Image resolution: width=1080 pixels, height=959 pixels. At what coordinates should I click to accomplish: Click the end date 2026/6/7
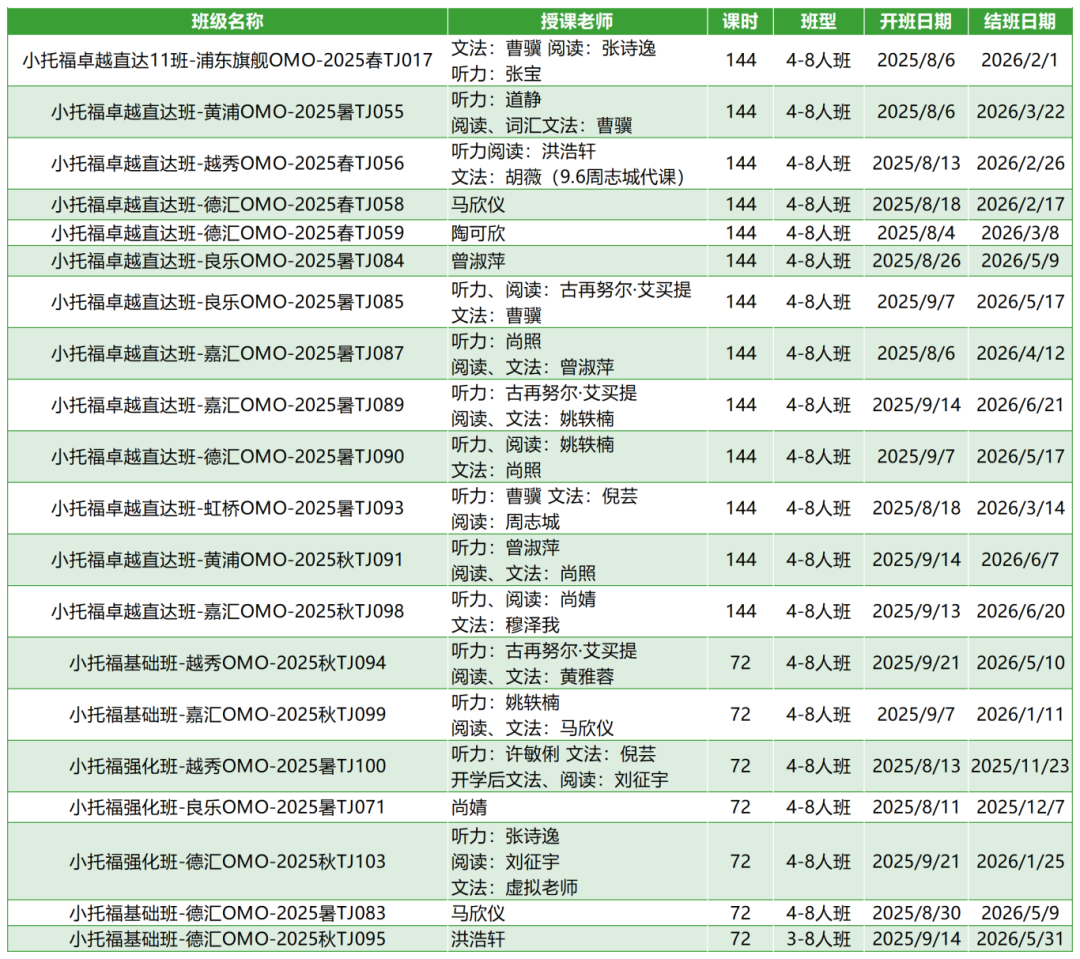1020,559
